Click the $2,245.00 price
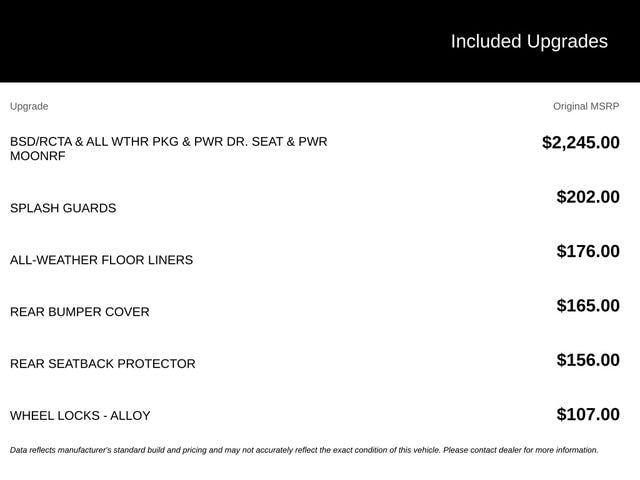The height and width of the screenshot is (480, 640). tap(580, 142)
